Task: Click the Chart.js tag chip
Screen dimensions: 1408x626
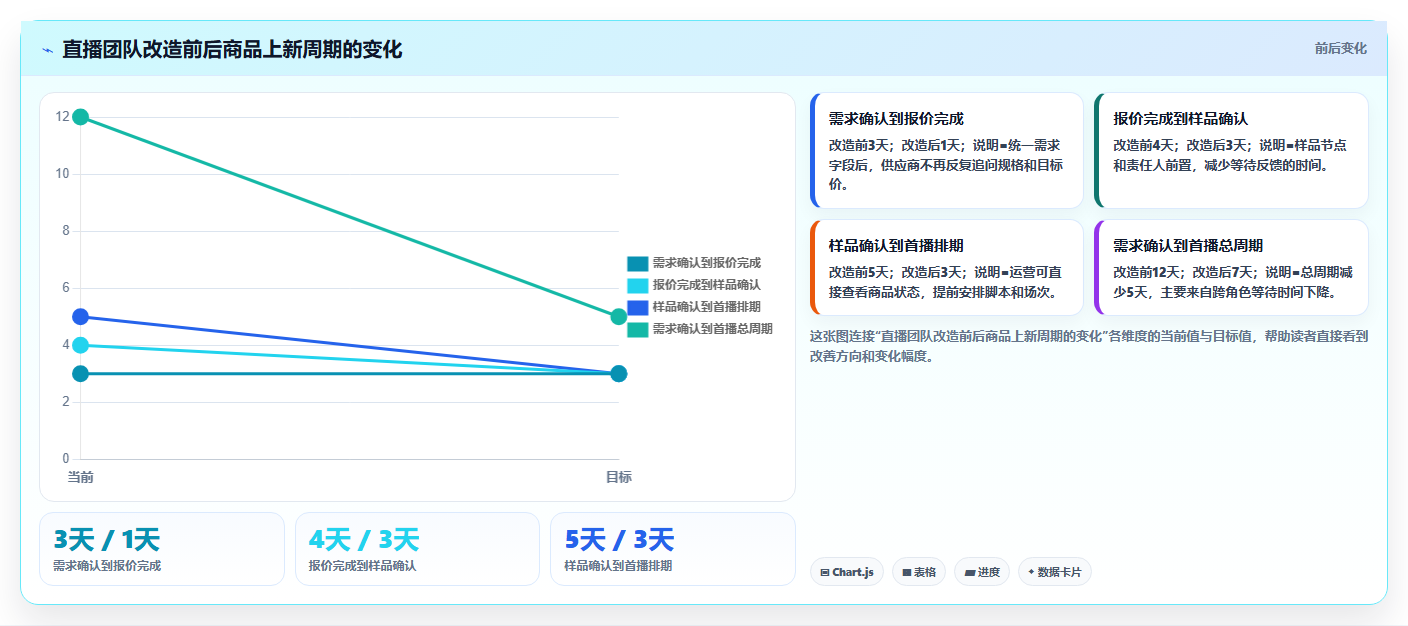Action: pos(847,572)
